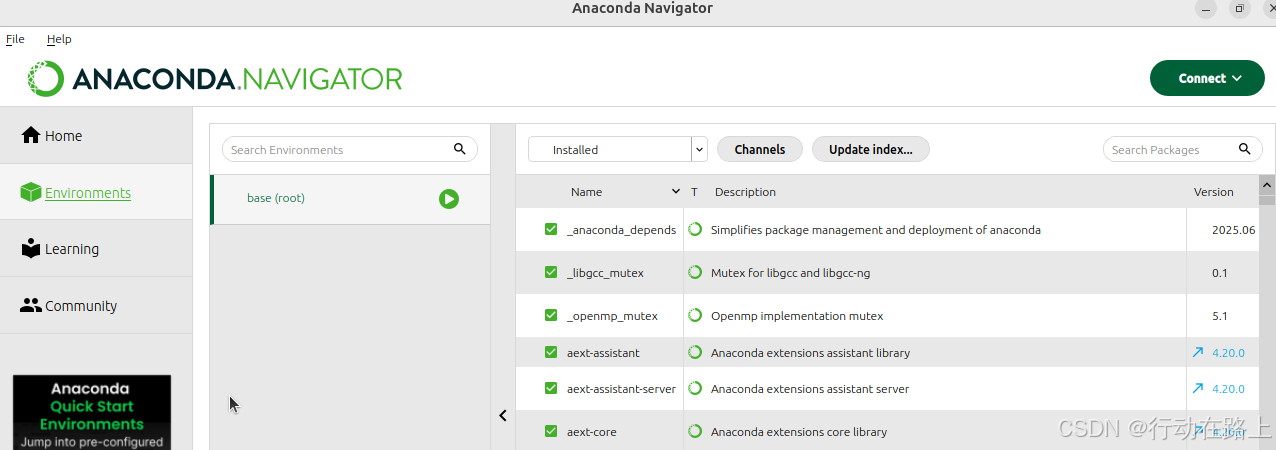Screen dimensions: 1276x450
Task: Click the package type icon of aext-assistant
Action: click(x=695, y=353)
